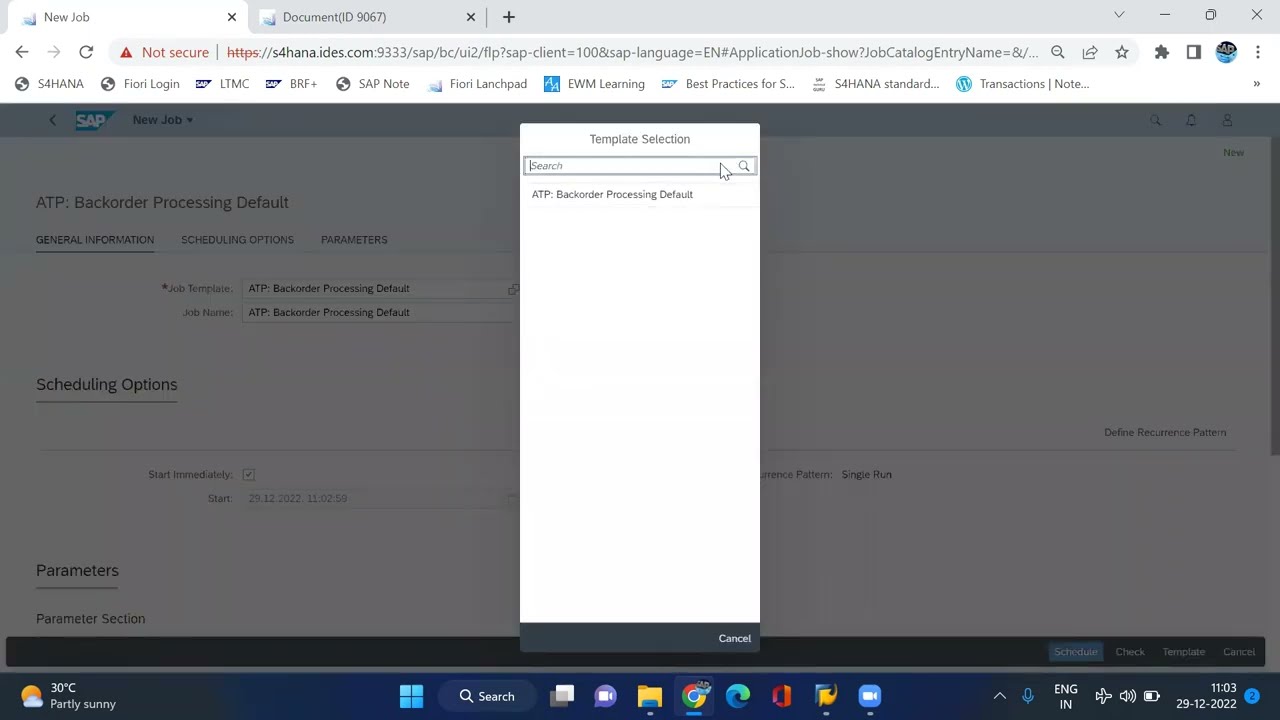Toggle Start Immediately checkbox
The width and height of the screenshot is (1280, 720).
pyautogui.click(x=248, y=474)
